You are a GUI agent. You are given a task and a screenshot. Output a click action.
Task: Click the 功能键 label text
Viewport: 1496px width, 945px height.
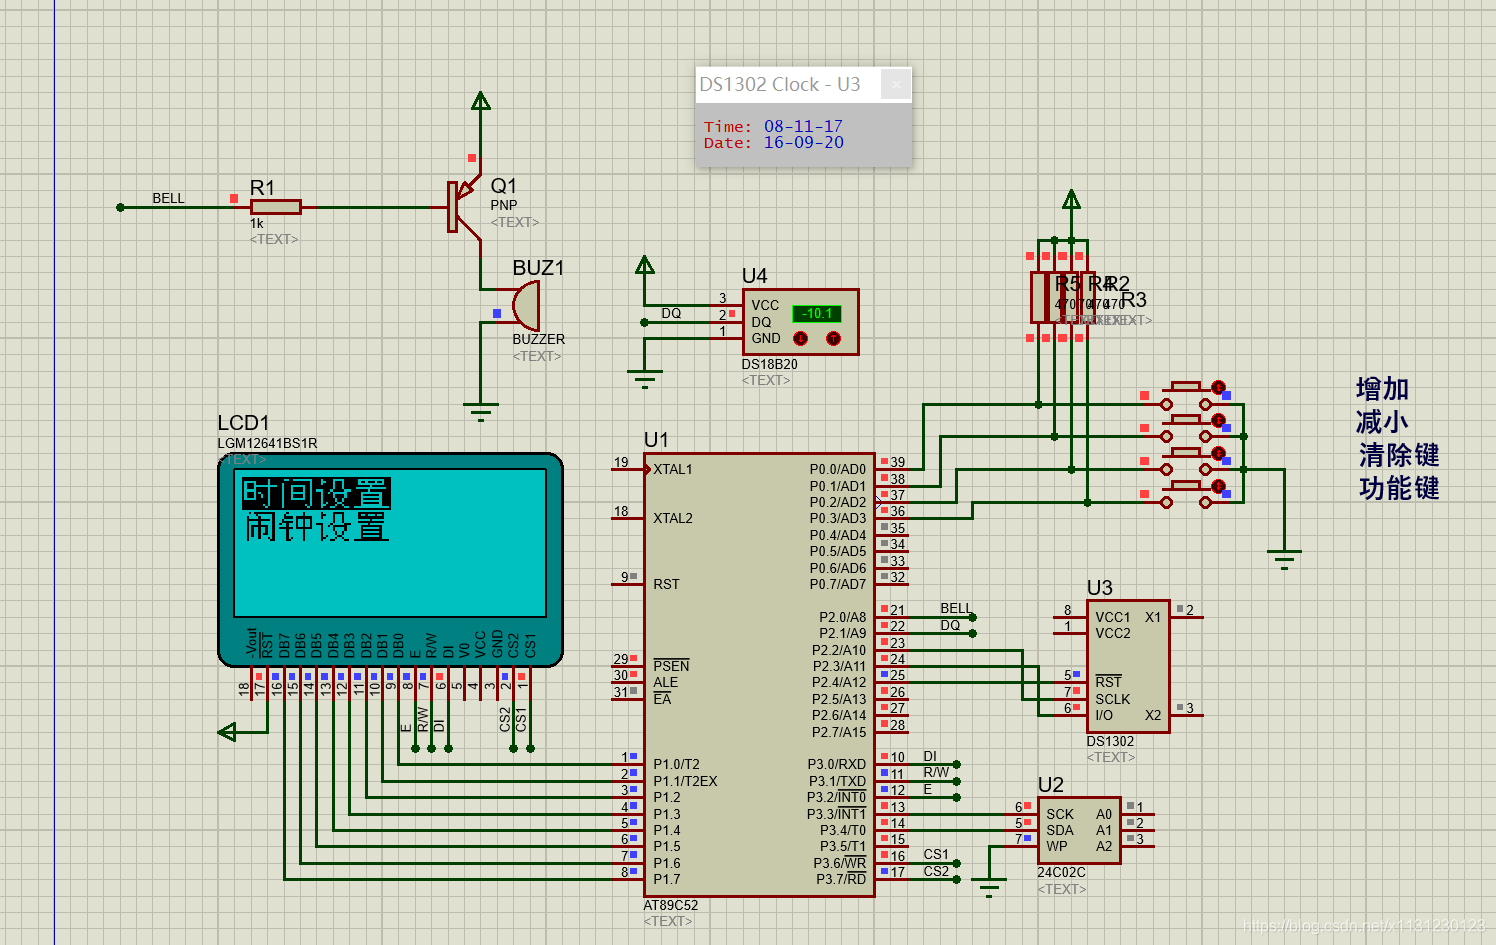(1399, 488)
